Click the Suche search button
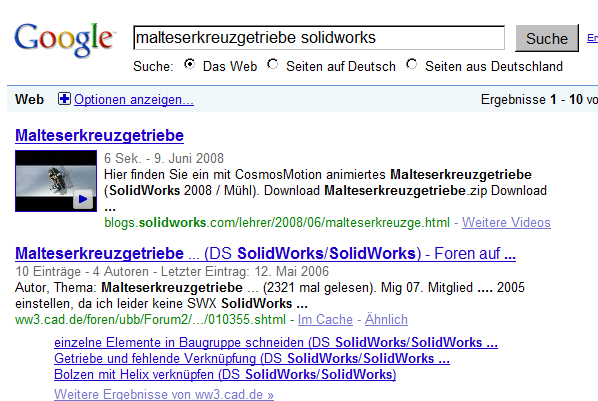Viewport: 598px width, 401px height. pos(547,38)
